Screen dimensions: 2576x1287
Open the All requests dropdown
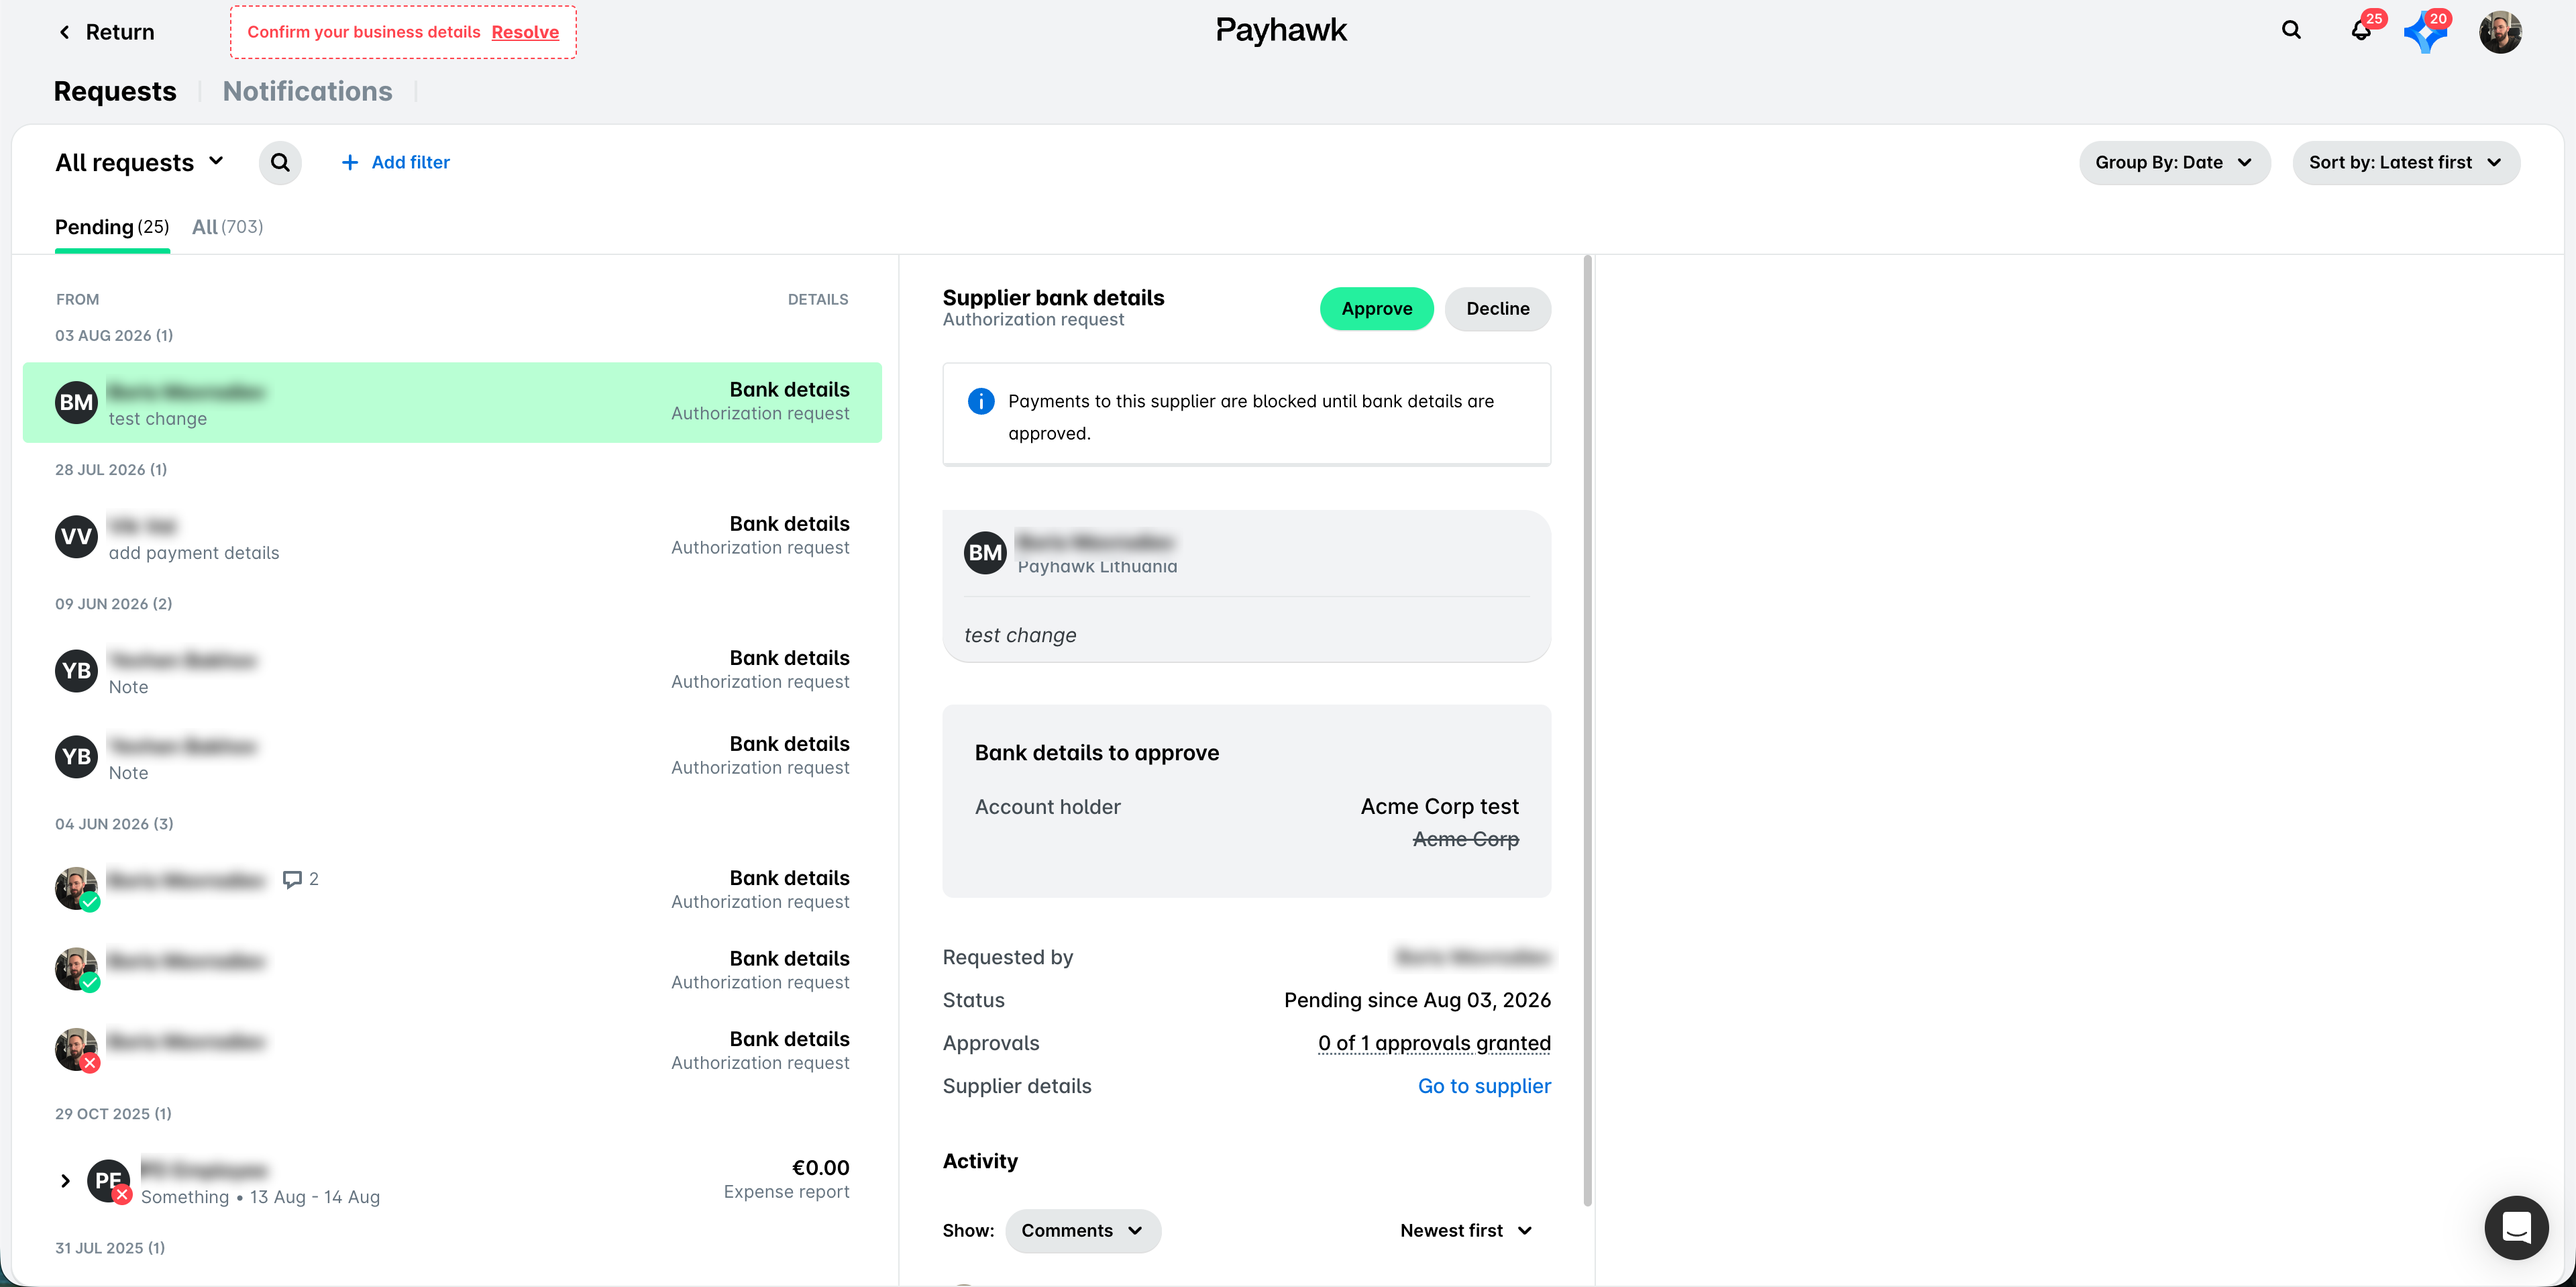pyautogui.click(x=140, y=162)
